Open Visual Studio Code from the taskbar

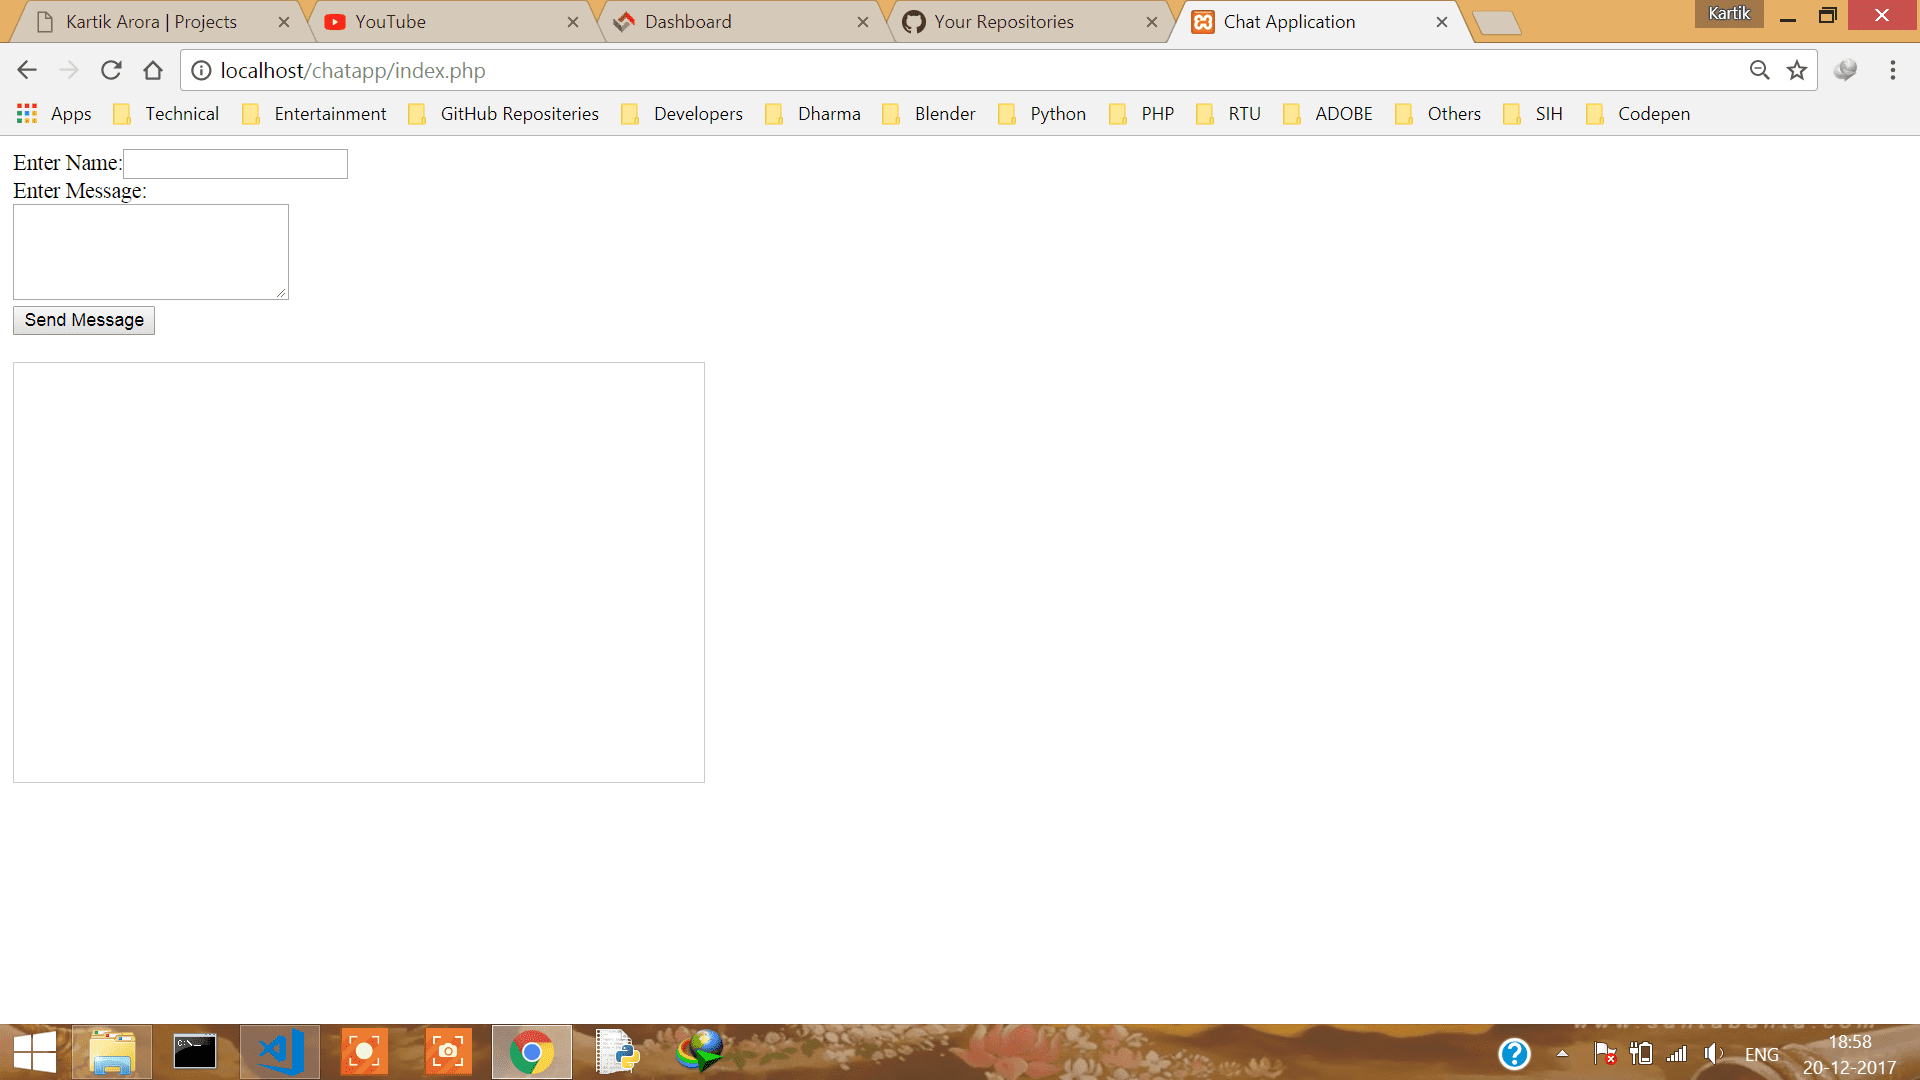[280, 1052]
